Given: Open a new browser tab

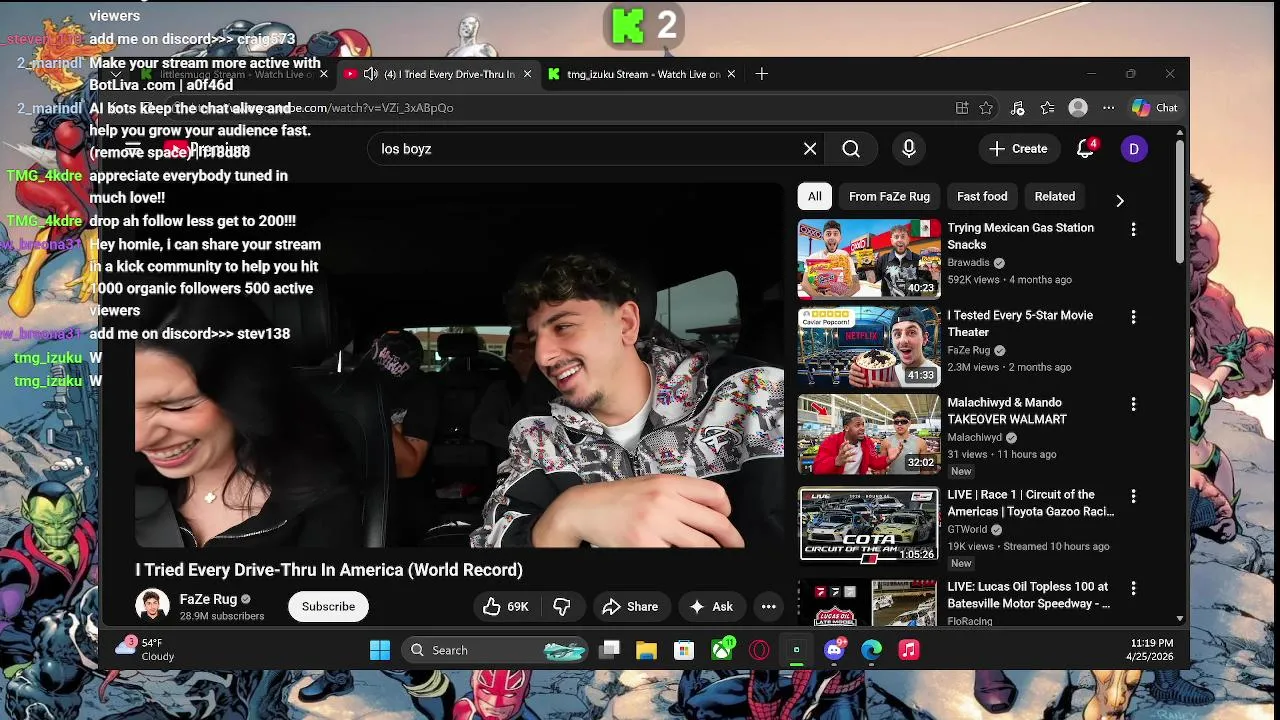Looking at the screenshot, I should click(762, 74).
